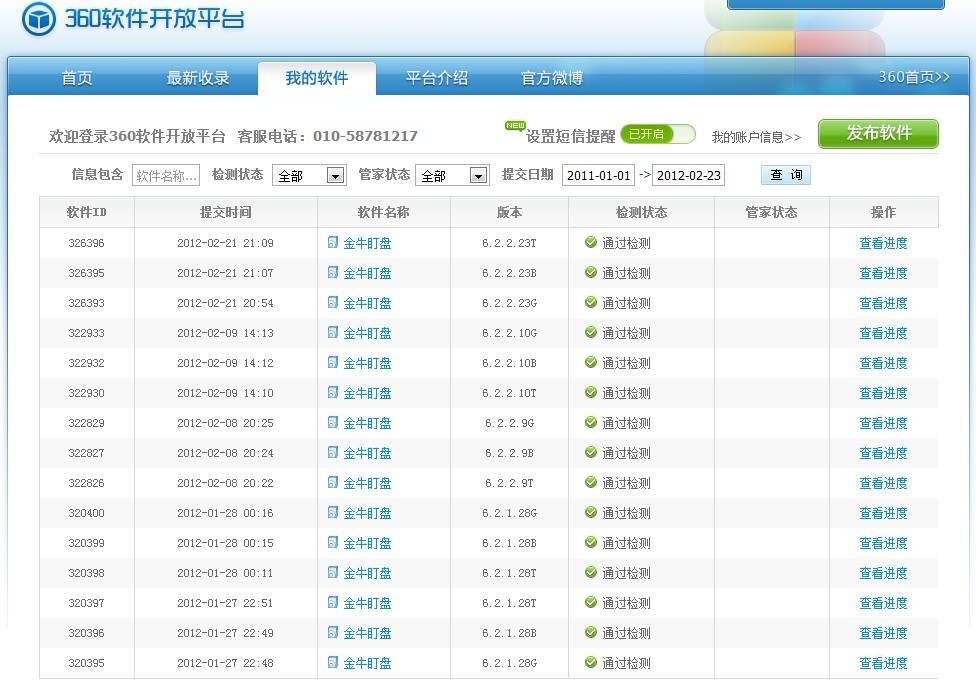976x686 pixels.
Task: View progress for software ID 320400
Action: (883, 512)
